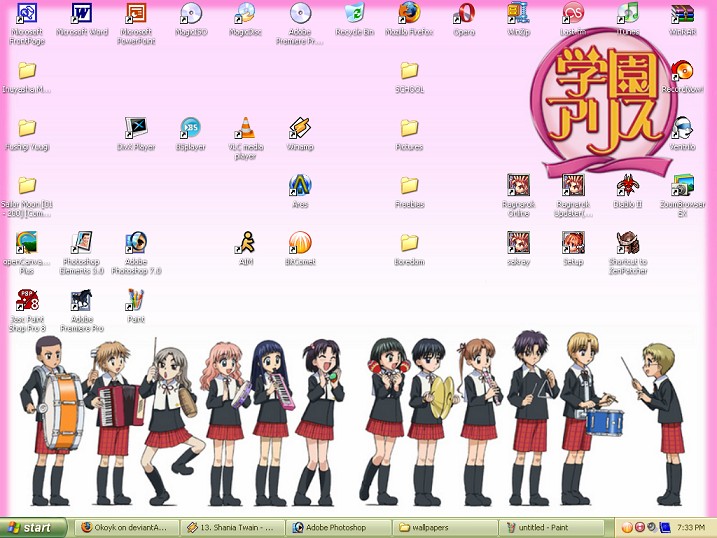Select the Fushigi Yuugi folder

click(27, 128)
